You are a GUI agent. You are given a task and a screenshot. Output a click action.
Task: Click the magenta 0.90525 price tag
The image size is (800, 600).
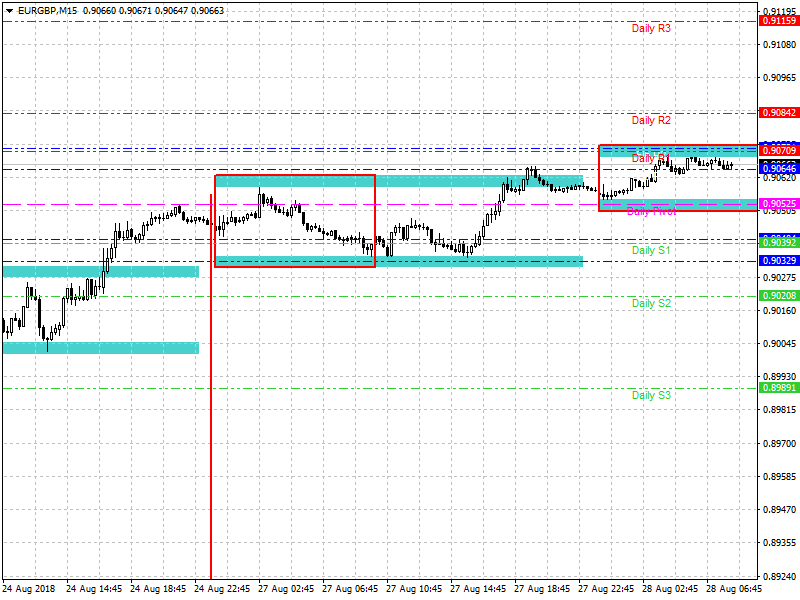point(778,204)
